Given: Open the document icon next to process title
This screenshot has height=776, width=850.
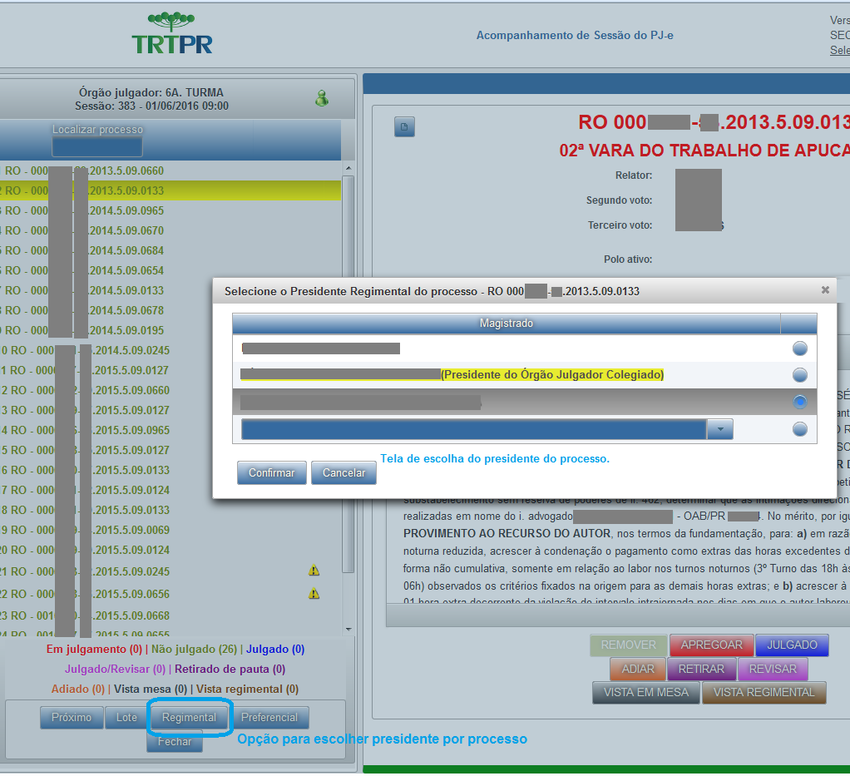Looking at the screenshot, I should [404, 127].
